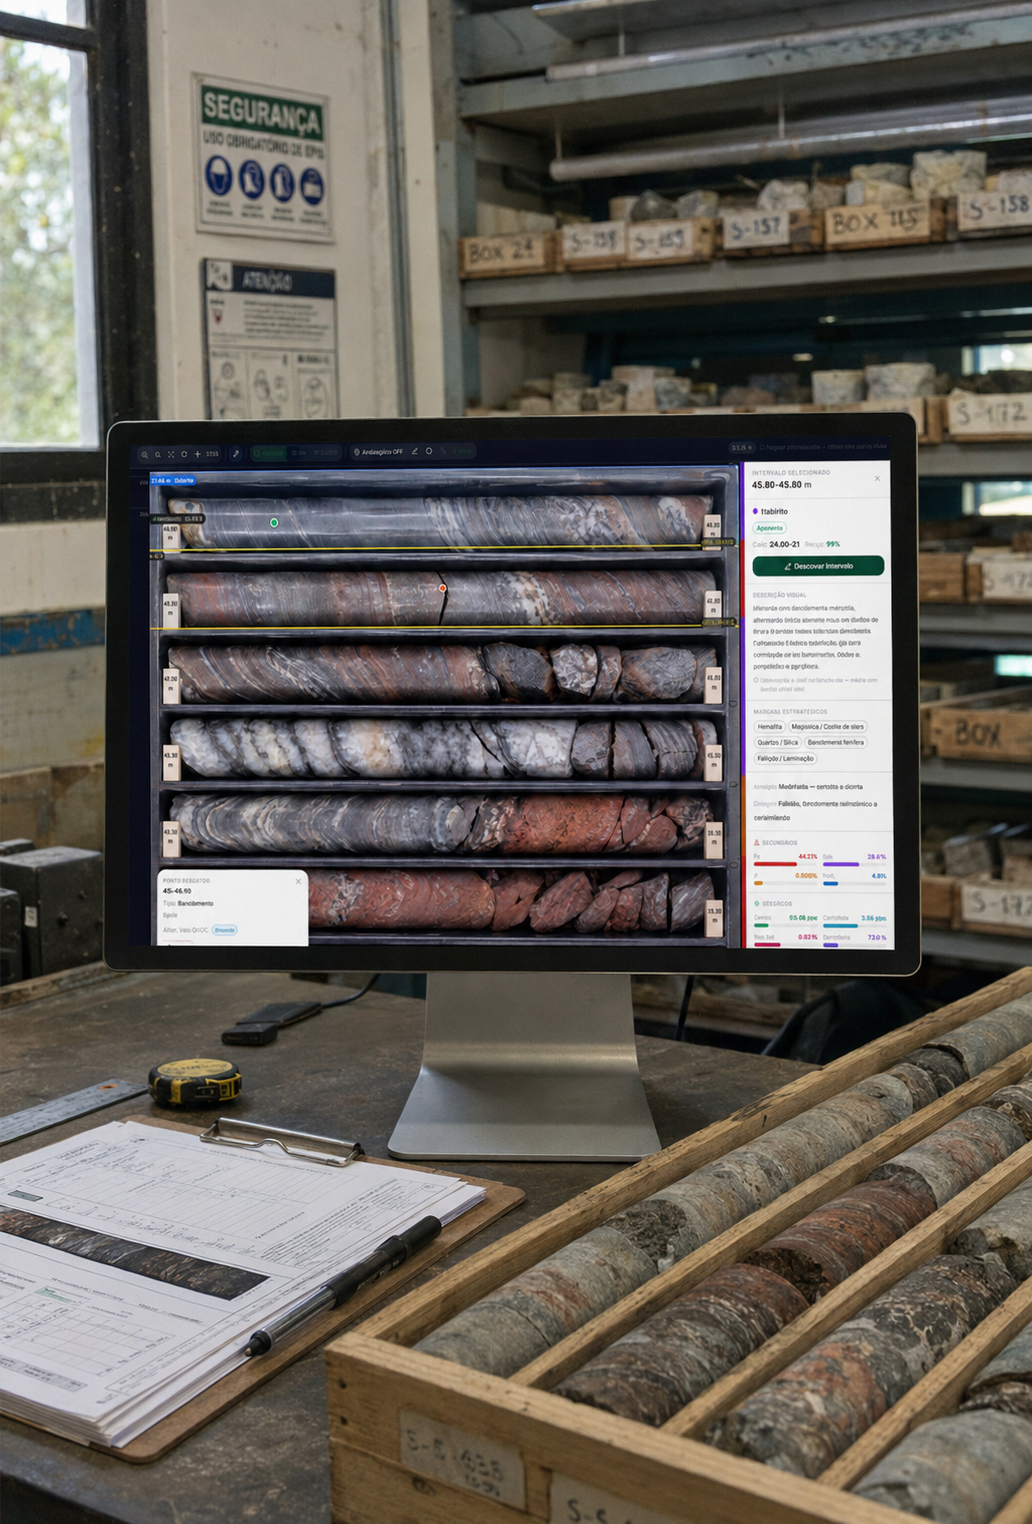Select the marker pen tool icon
1032x1524 pixels.
pos(236,454)
